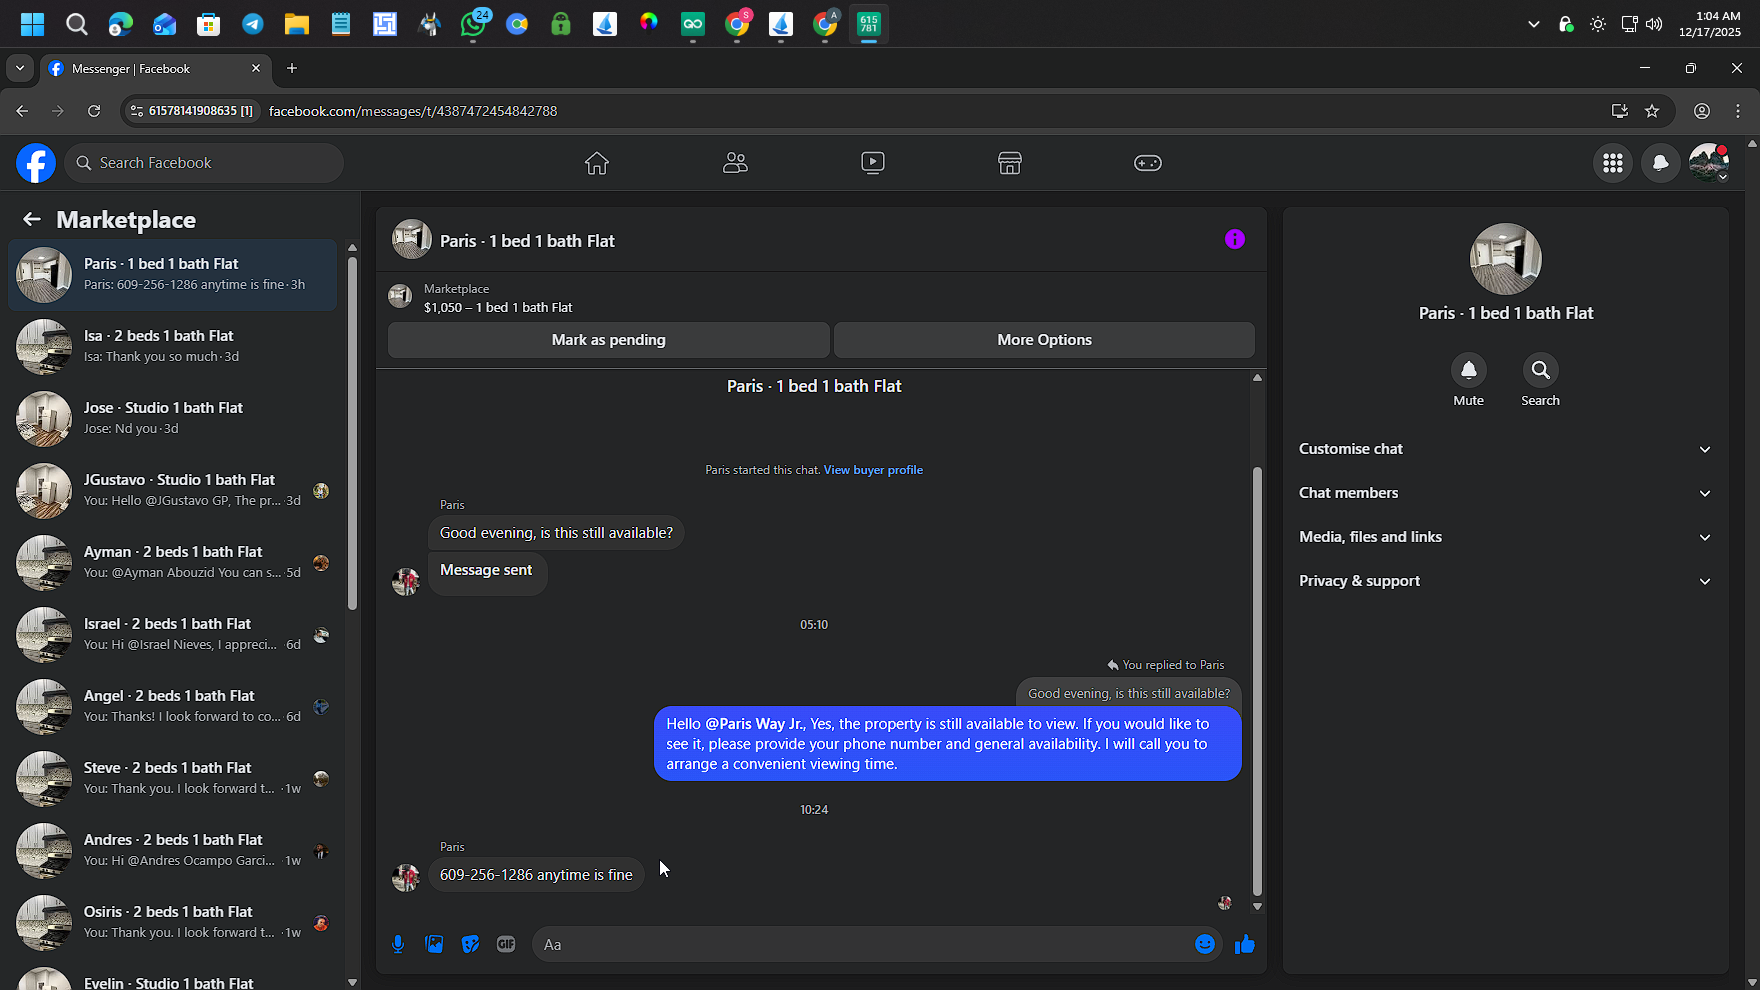Click the back arrow beside Marketplace heading
The width and height of the screenshot is (1760, 990).
point(32,219)
